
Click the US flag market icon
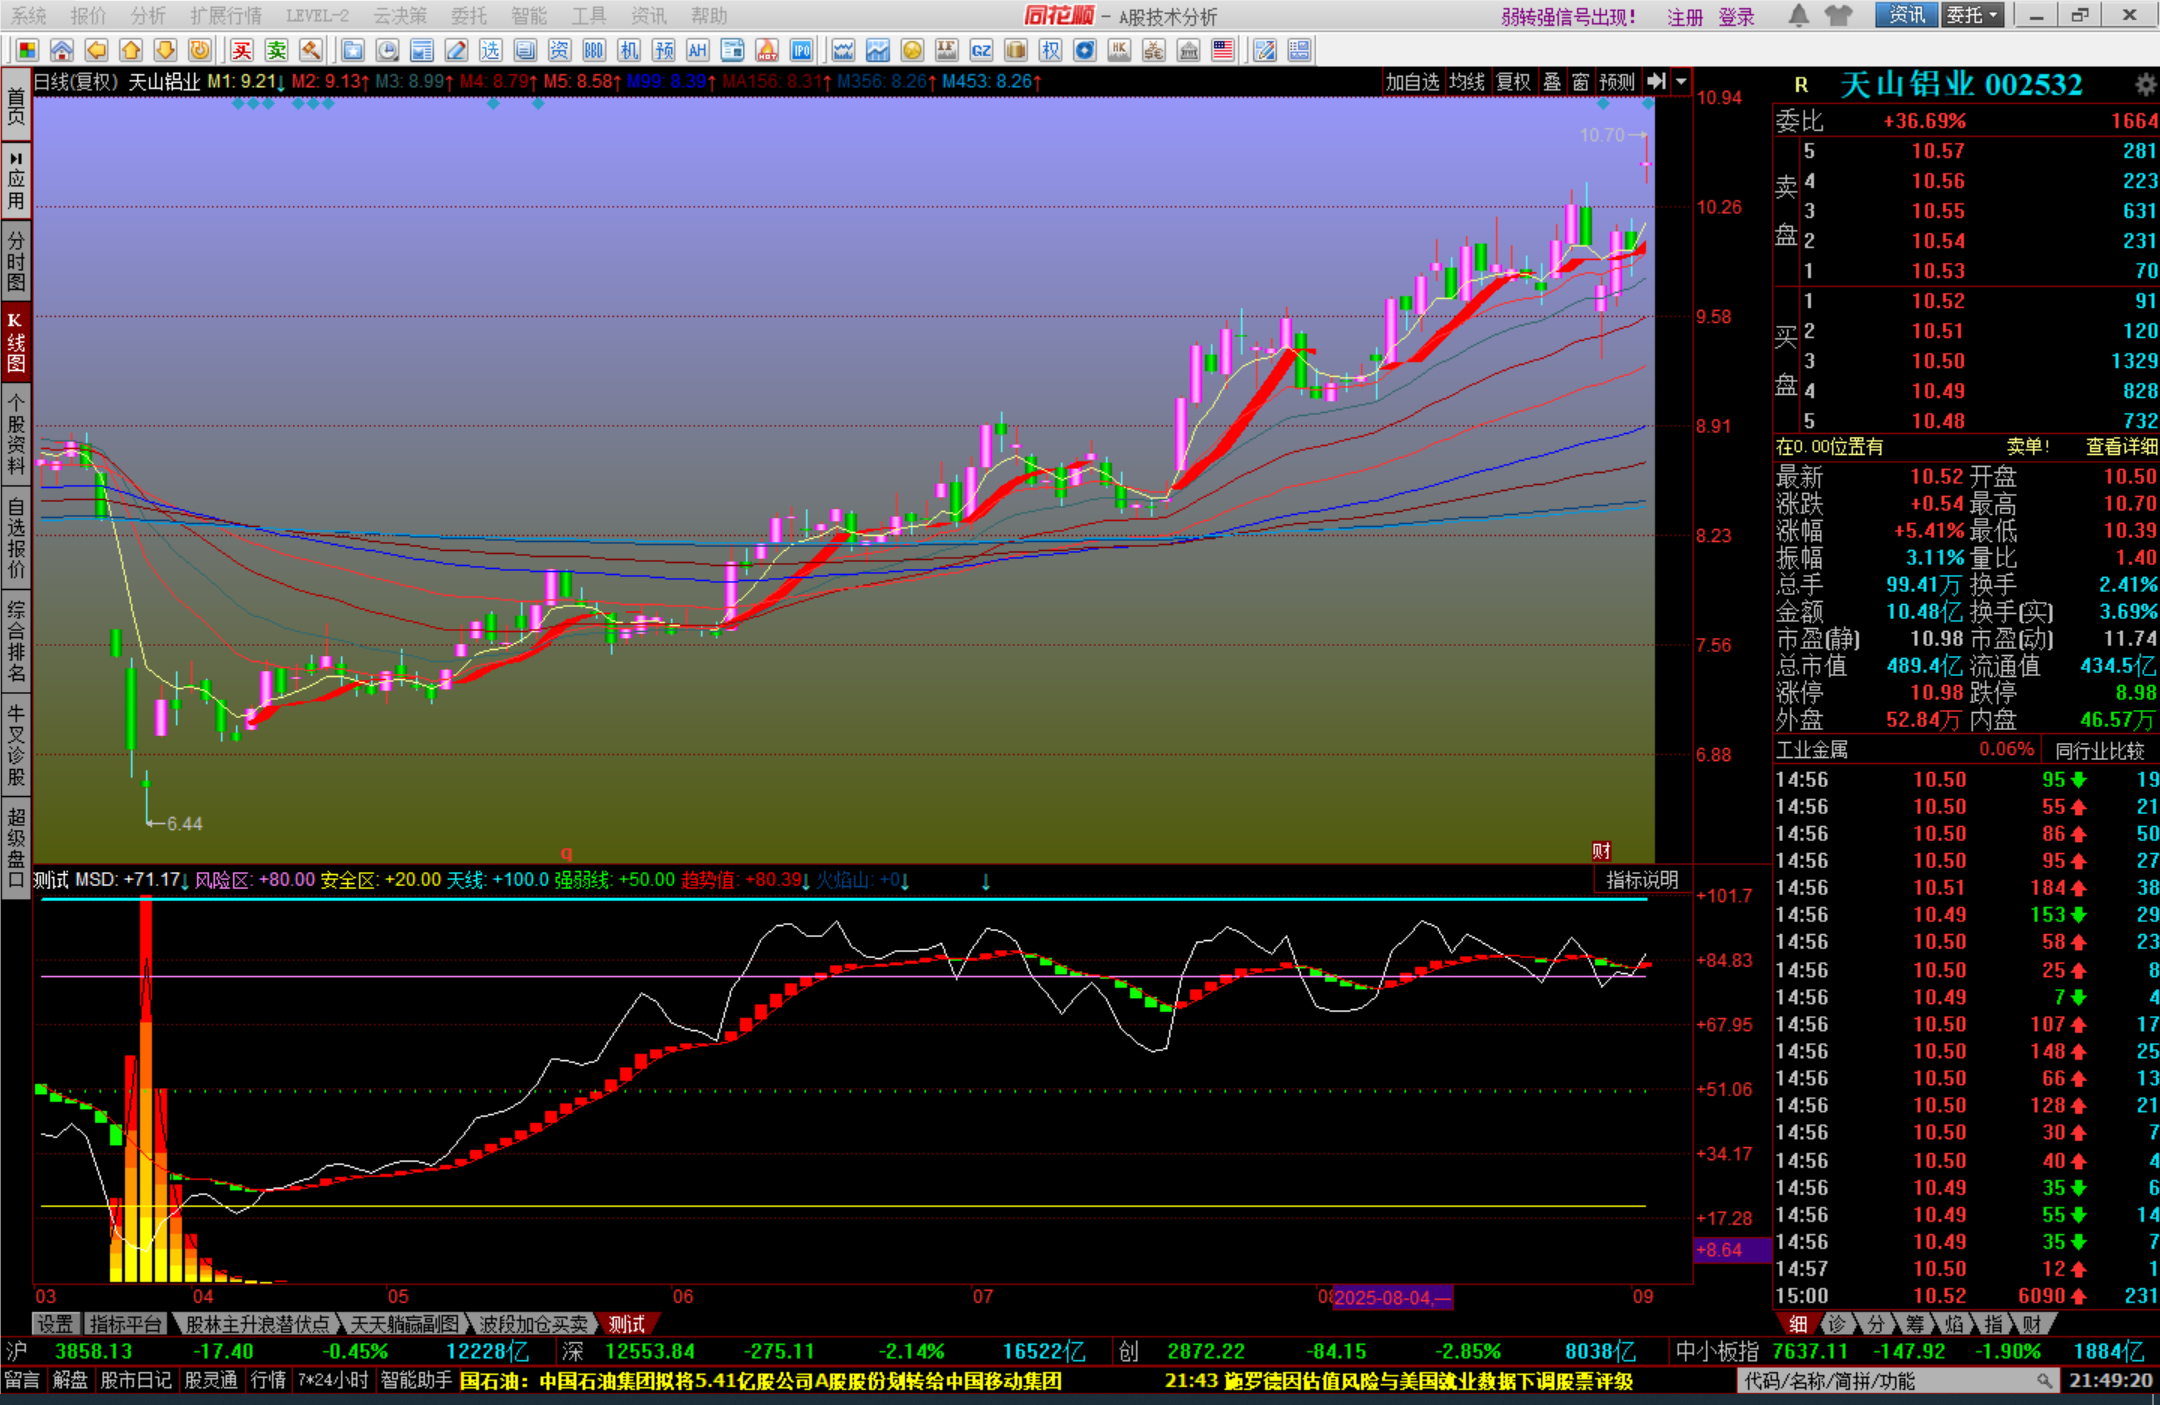click(x=1223, y=50)
